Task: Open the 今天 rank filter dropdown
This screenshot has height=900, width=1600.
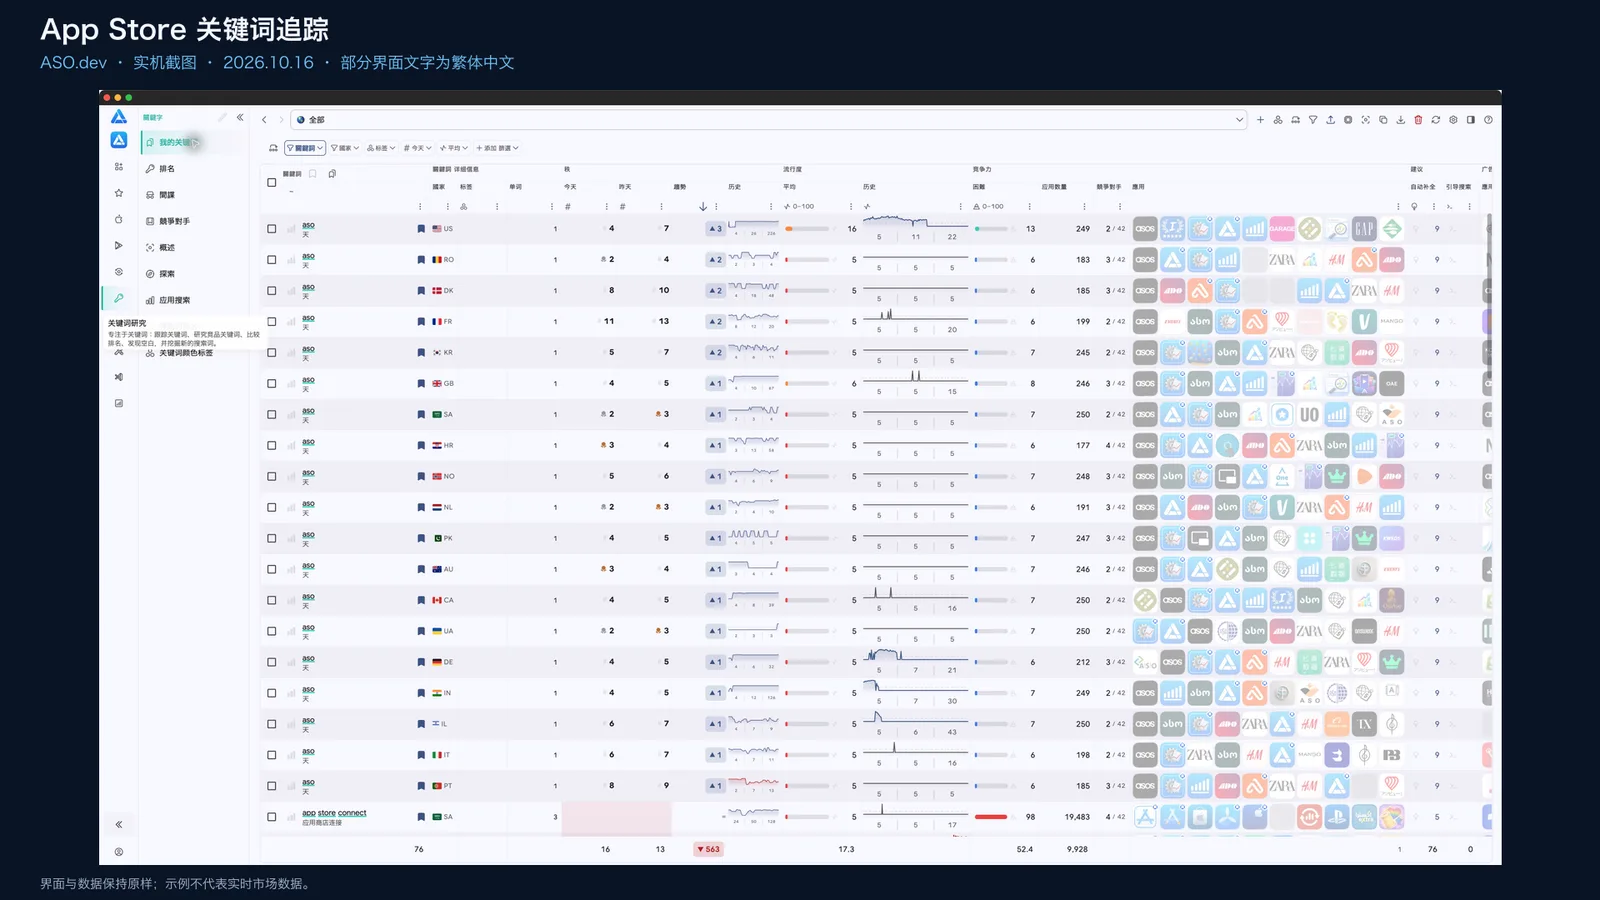Action: pos(418,148)
